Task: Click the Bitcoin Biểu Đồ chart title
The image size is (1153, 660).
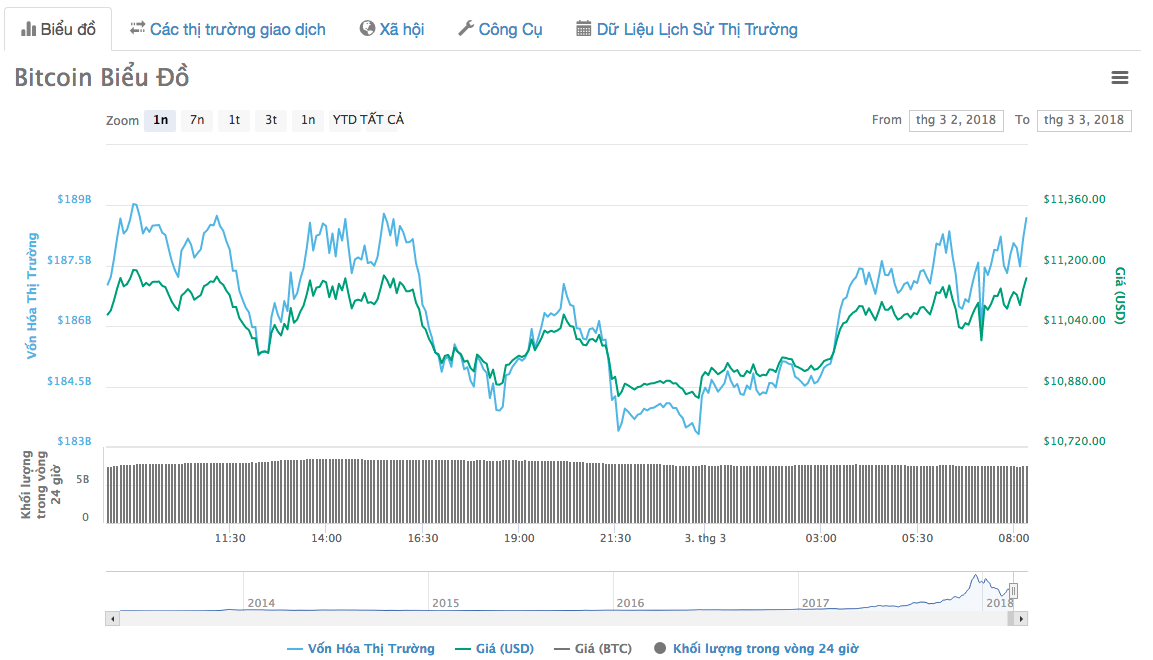Action: point(101,77)
